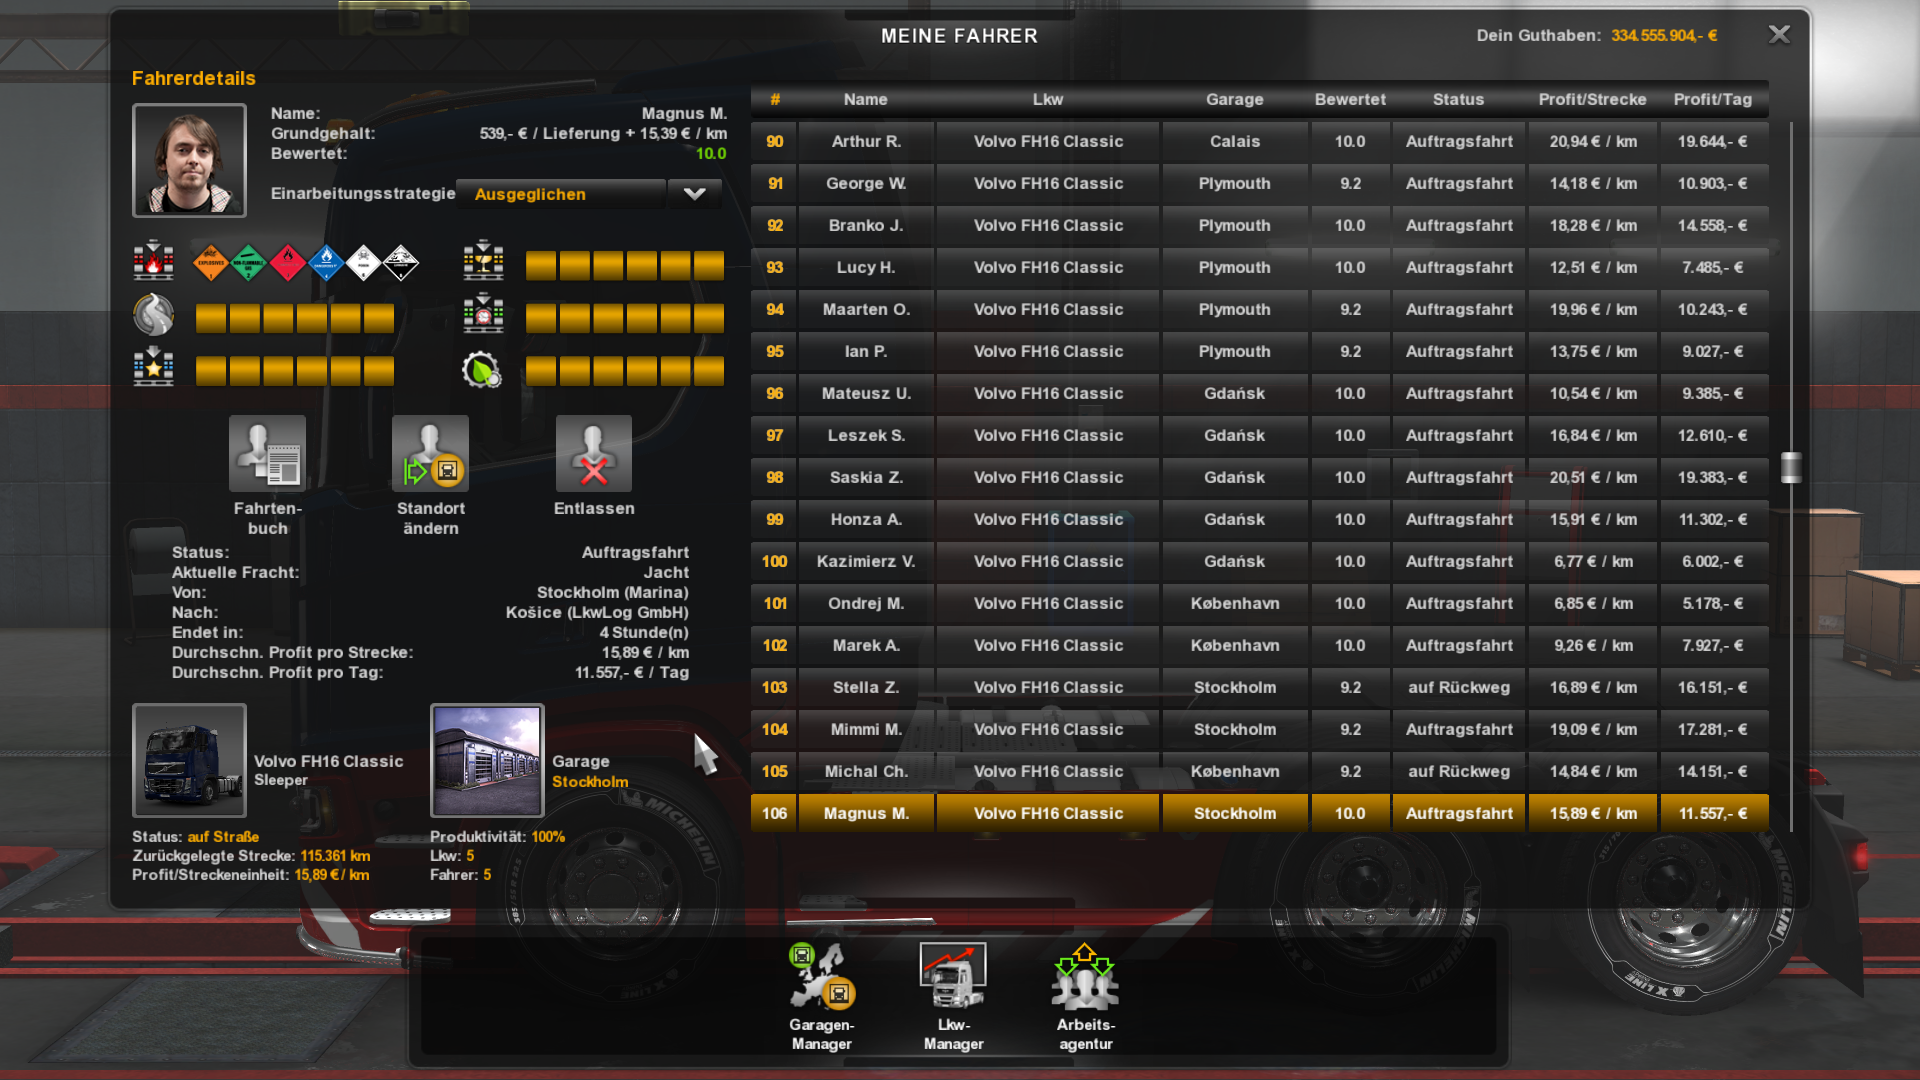Open the Garagen-Manager
1920x1080 pixels.
(x=821, y=978)
